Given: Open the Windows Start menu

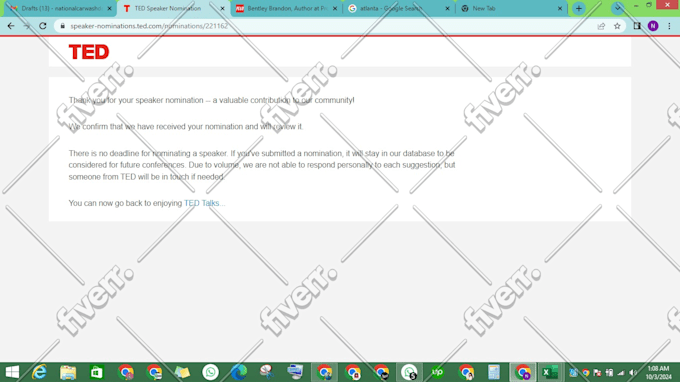Looking at the screenshot, I should (12, 372).
